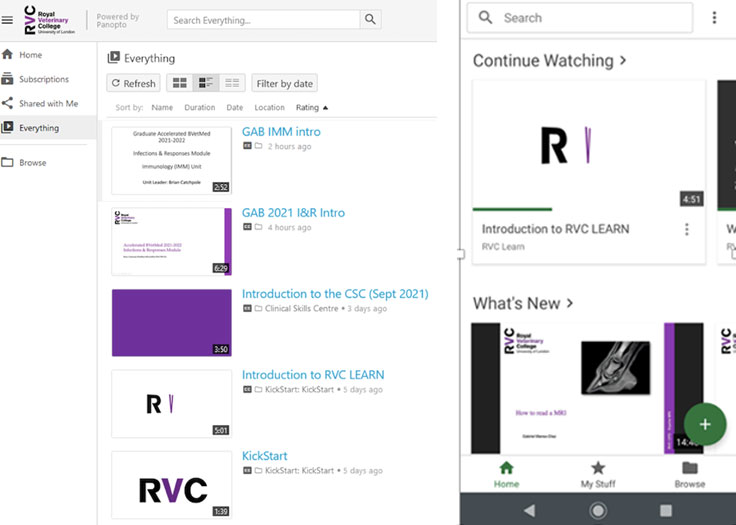
Task: Focus the mobile app Search field
Action: tap(580, 18)
